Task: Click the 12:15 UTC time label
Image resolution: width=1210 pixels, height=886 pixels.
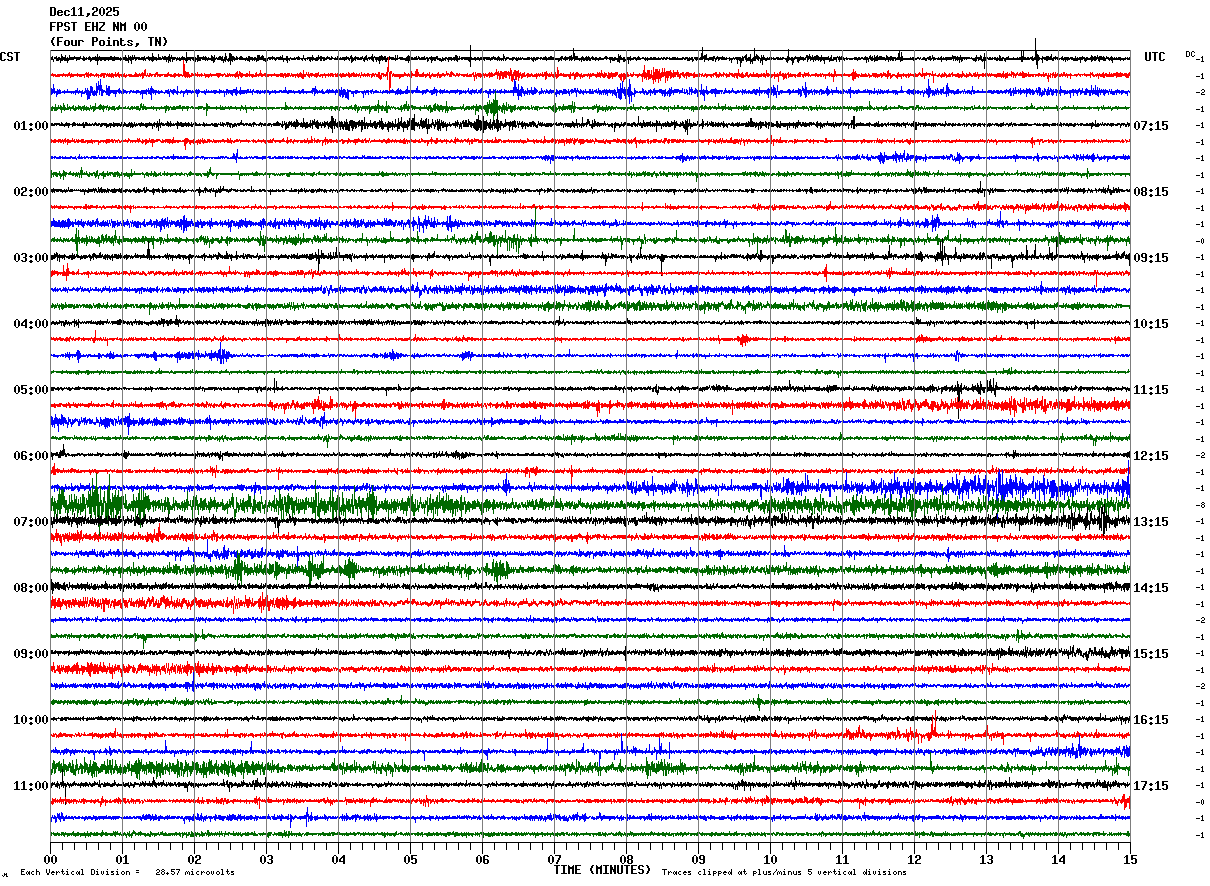Action: (1151, 456)
